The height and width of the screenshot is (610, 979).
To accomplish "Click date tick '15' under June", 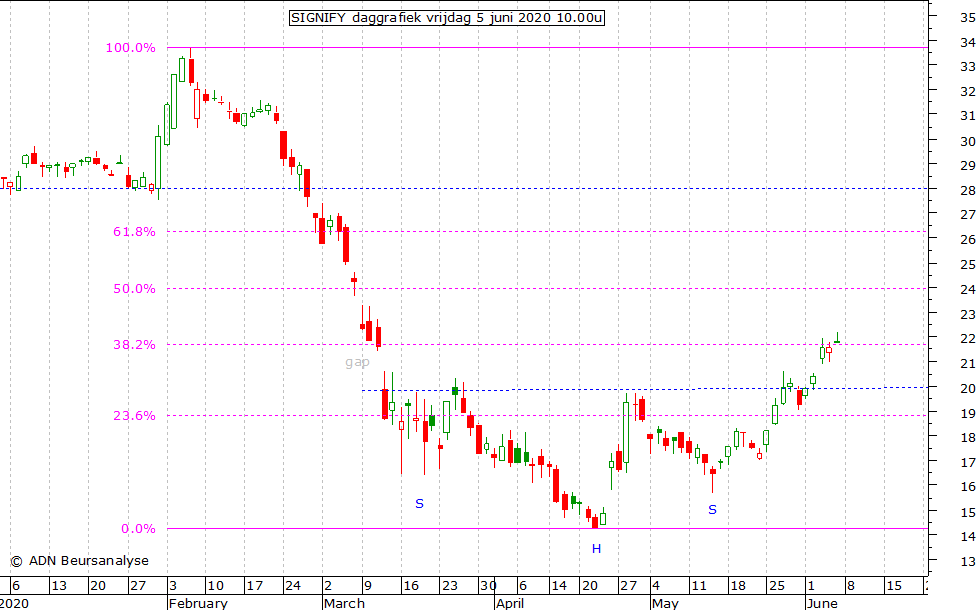I will [x=894, y=586].
